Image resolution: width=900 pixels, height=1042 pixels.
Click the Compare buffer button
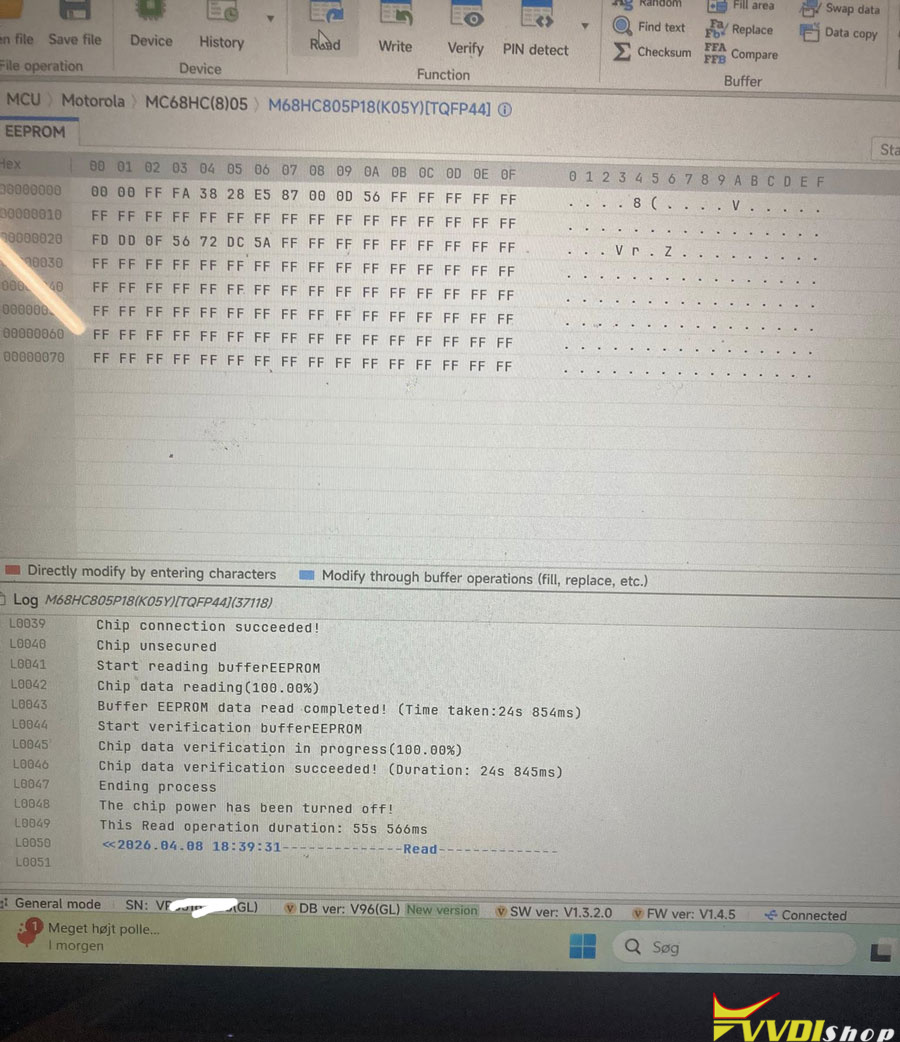tap(741, 54)
